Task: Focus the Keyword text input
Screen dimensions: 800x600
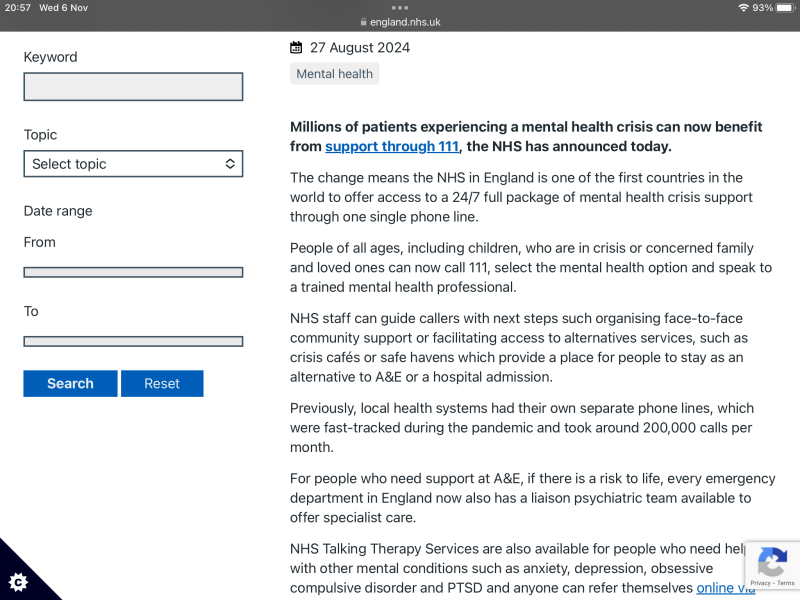Action: click(x=133, y=87)
